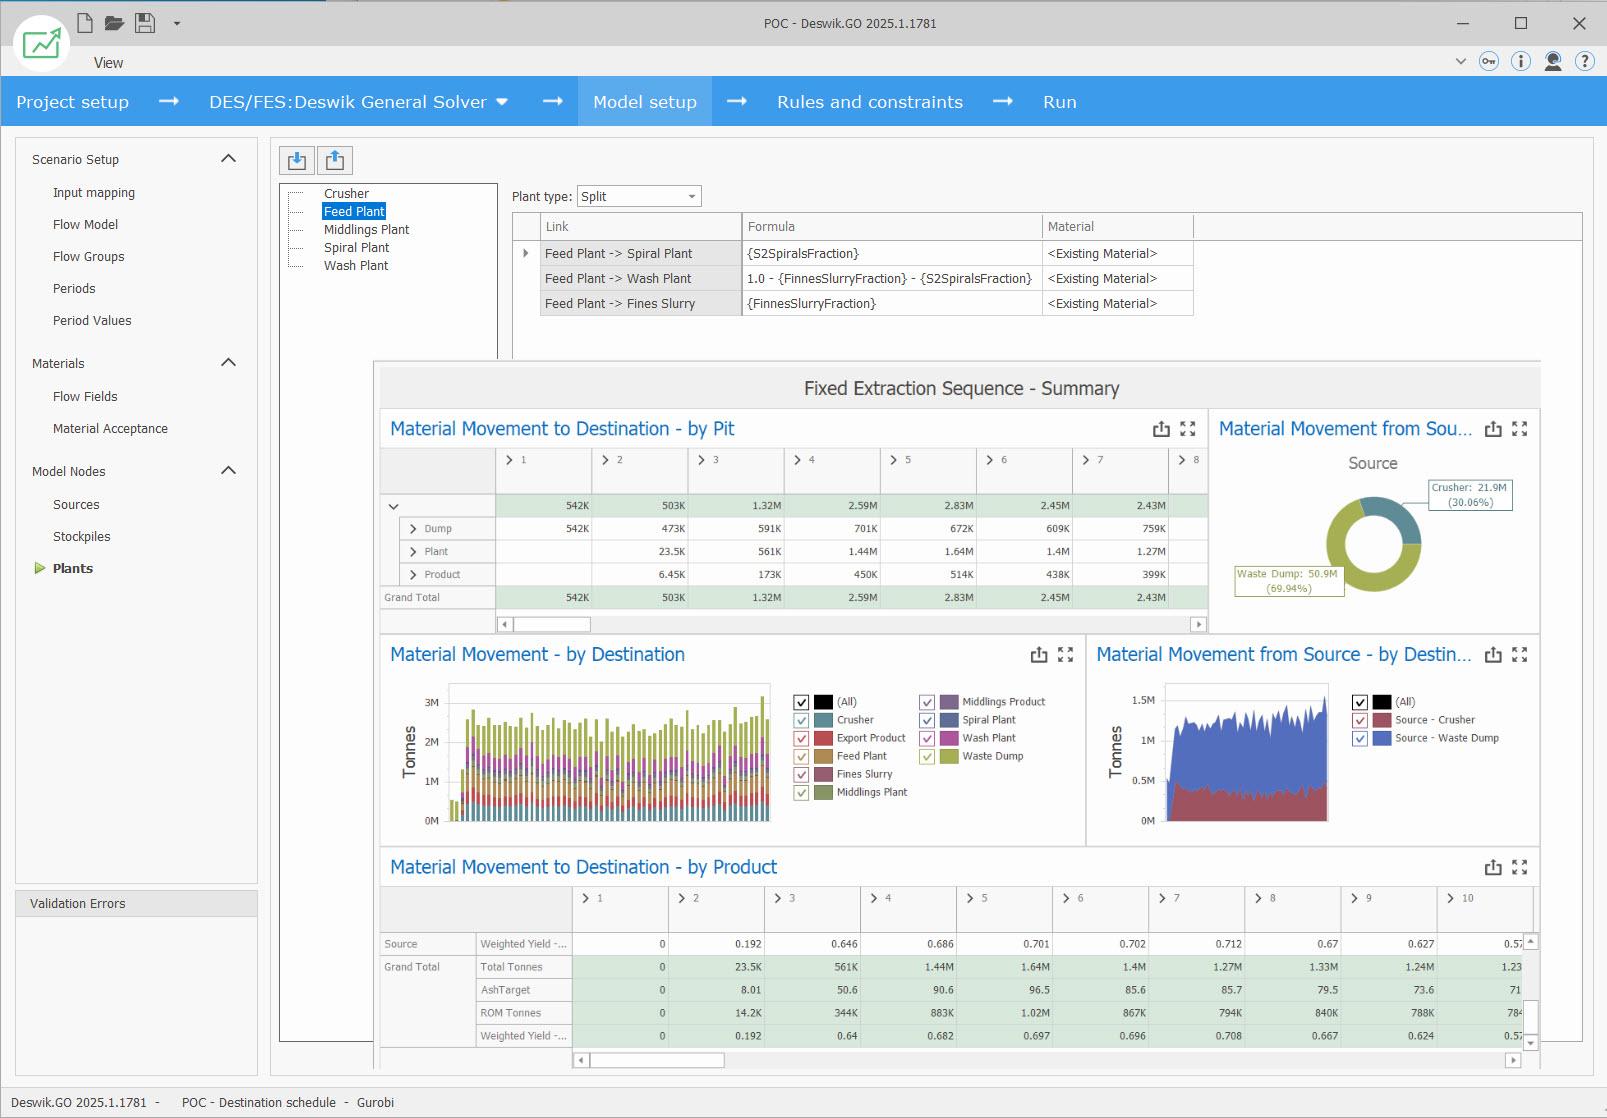
Task: Maximize the Material Movement by Destination chart
Action: coord(1065,655)
